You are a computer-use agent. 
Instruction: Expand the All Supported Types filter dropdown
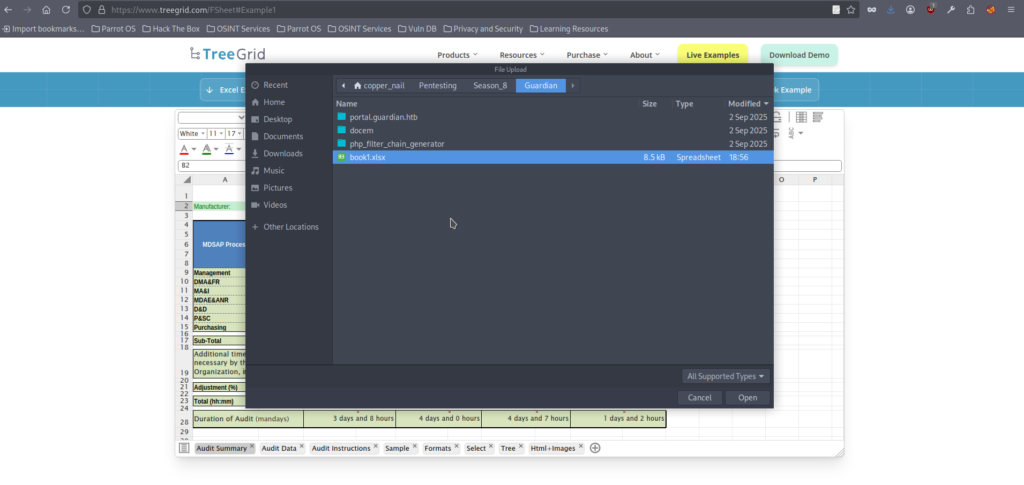726,376
